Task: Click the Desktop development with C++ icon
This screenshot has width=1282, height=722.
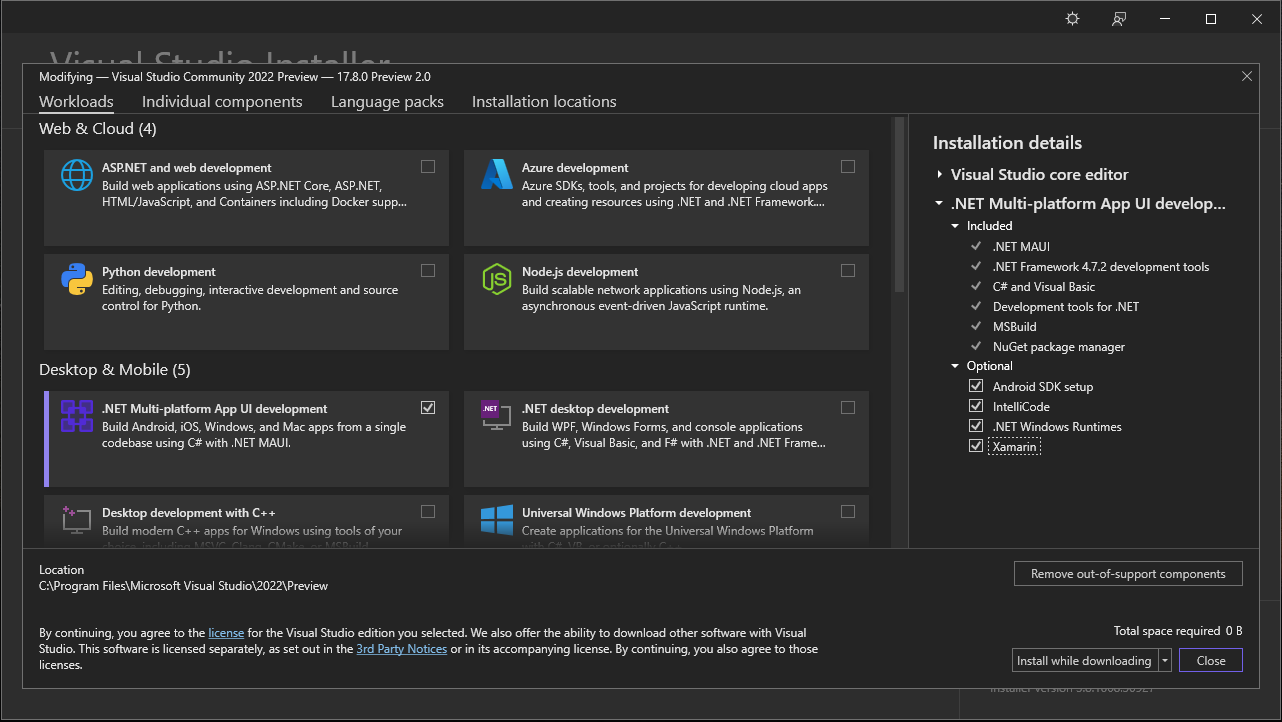Action: (x=77, y=520)
